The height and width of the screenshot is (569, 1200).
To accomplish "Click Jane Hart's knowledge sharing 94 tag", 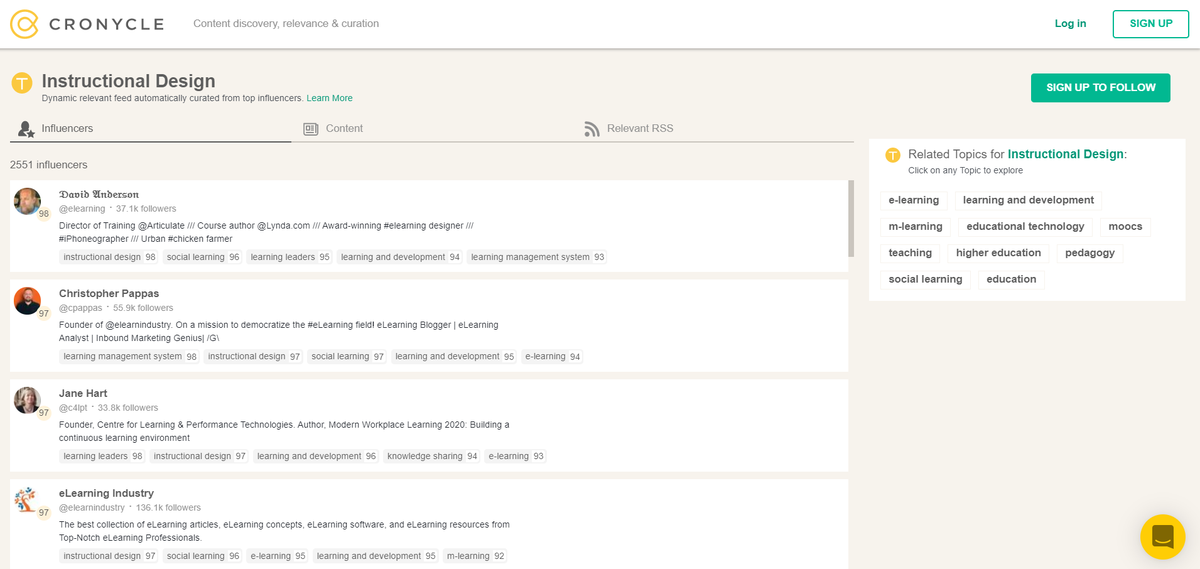I will click(432, 456).
